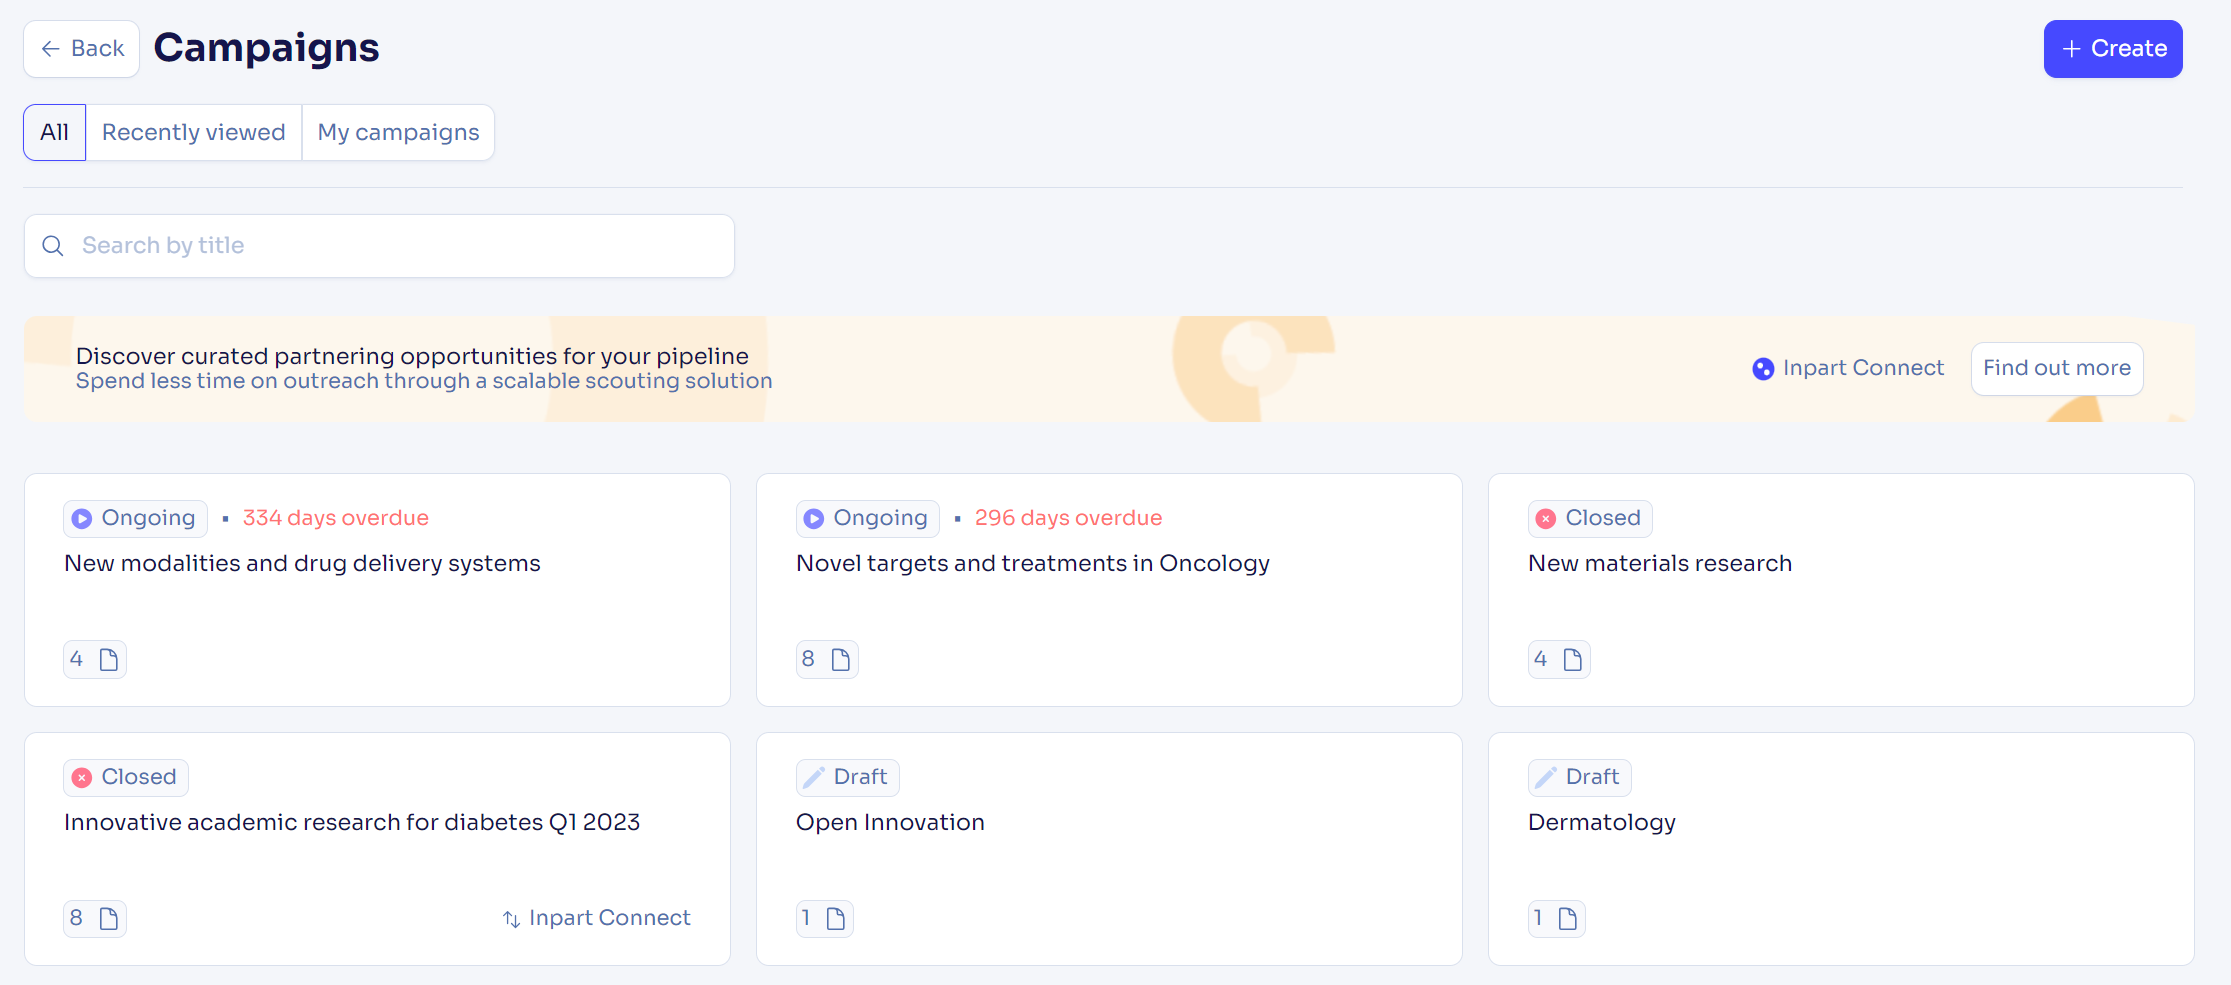Click document icon on New materials research card

click(x=1573, y=660)
